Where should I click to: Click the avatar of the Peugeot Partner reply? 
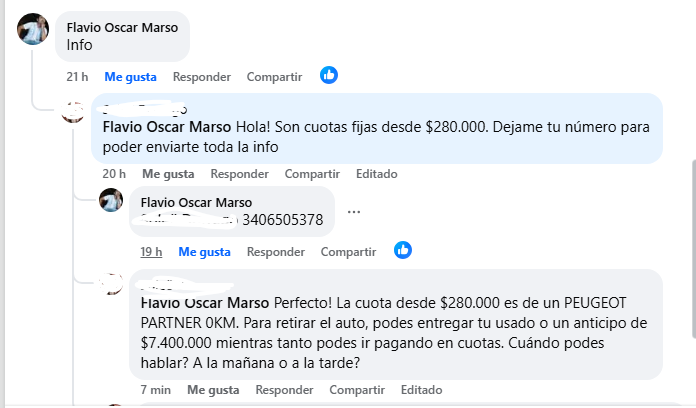[x=113, y=284]
